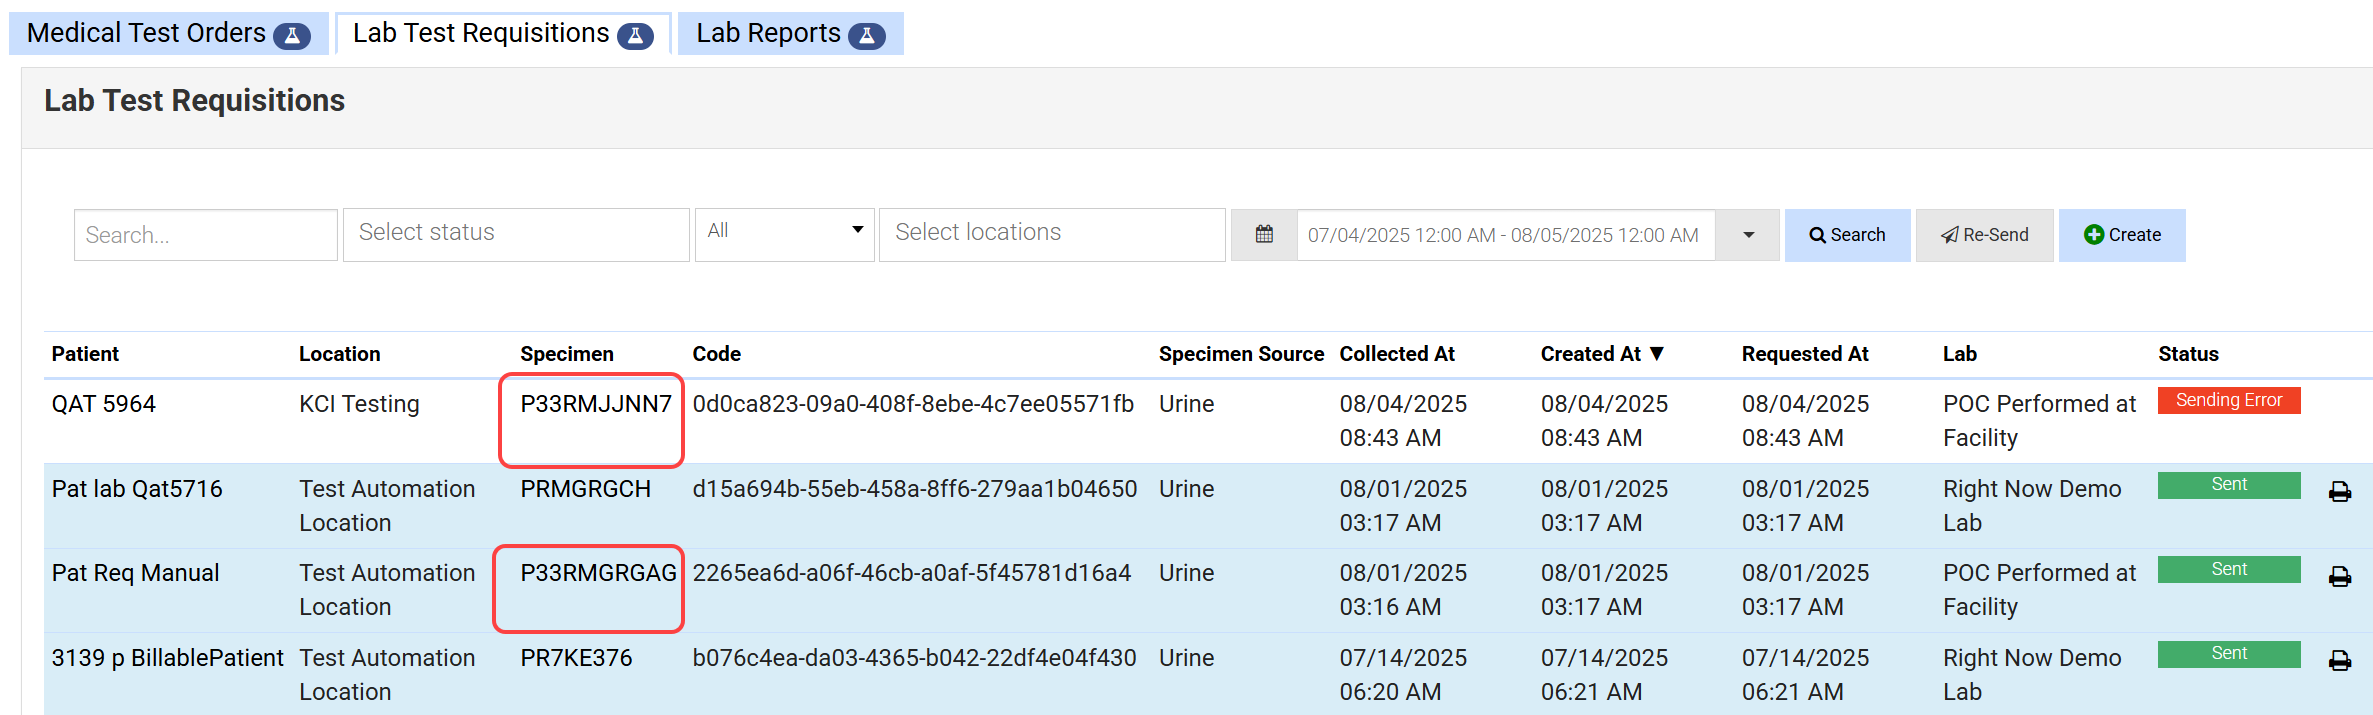
Task: Click the Search button
Action: (1847, 235)
